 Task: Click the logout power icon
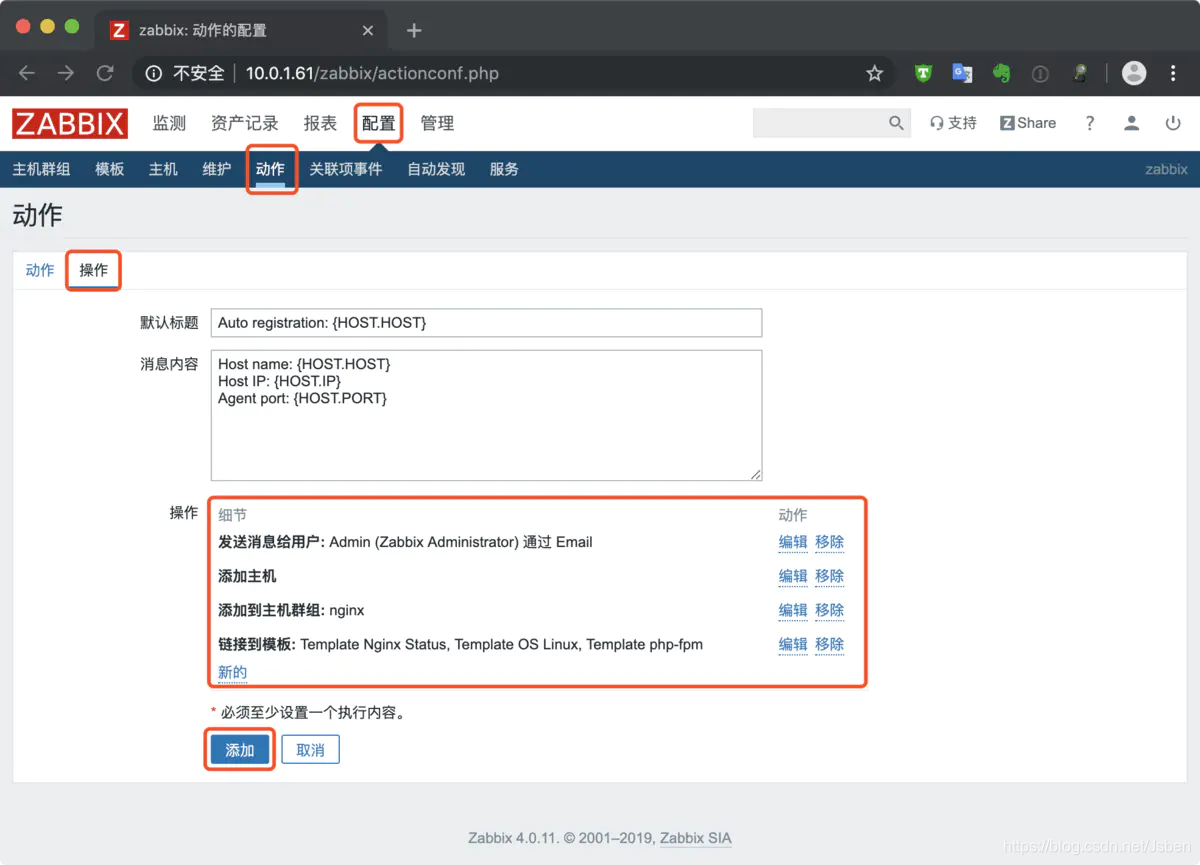click(1173, 123)
